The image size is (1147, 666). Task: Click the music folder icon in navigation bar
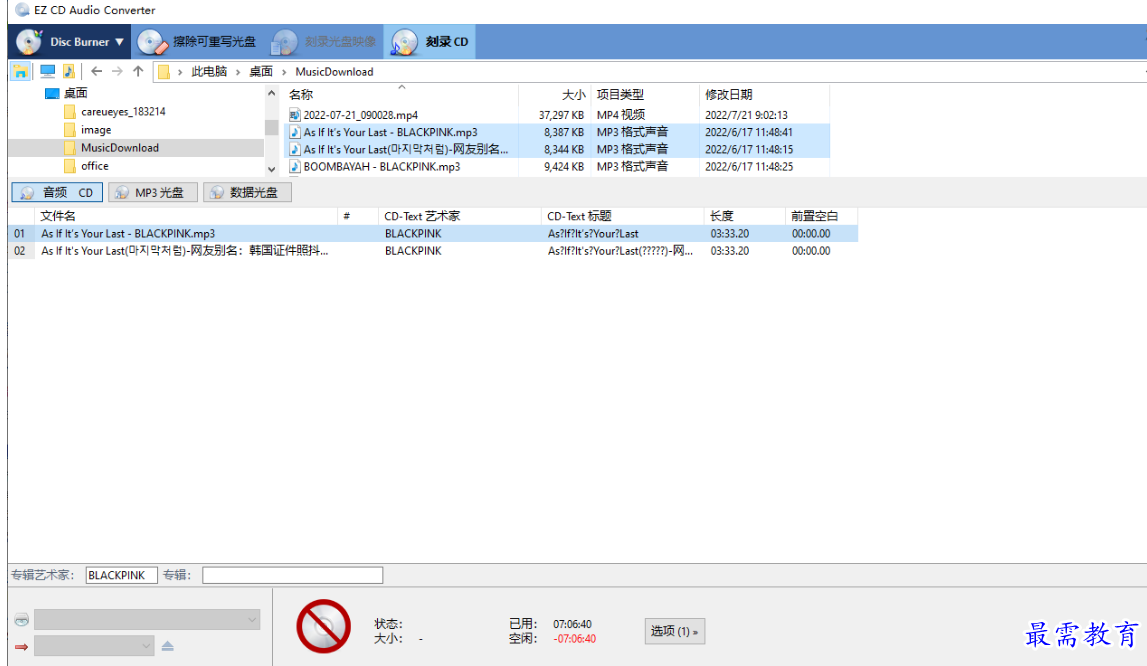point(69,72)
